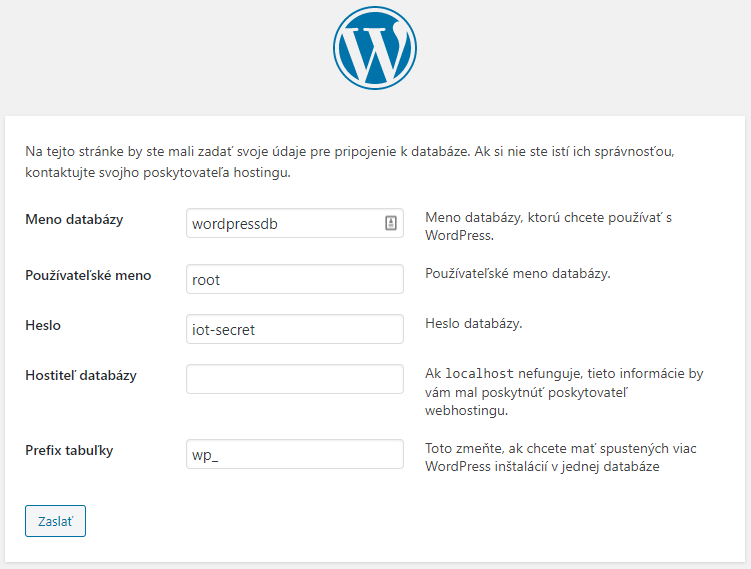This screenshot has width=751, height=569.
Task: Click the autofill icon in database name field
Action: (x=391, y=223)
